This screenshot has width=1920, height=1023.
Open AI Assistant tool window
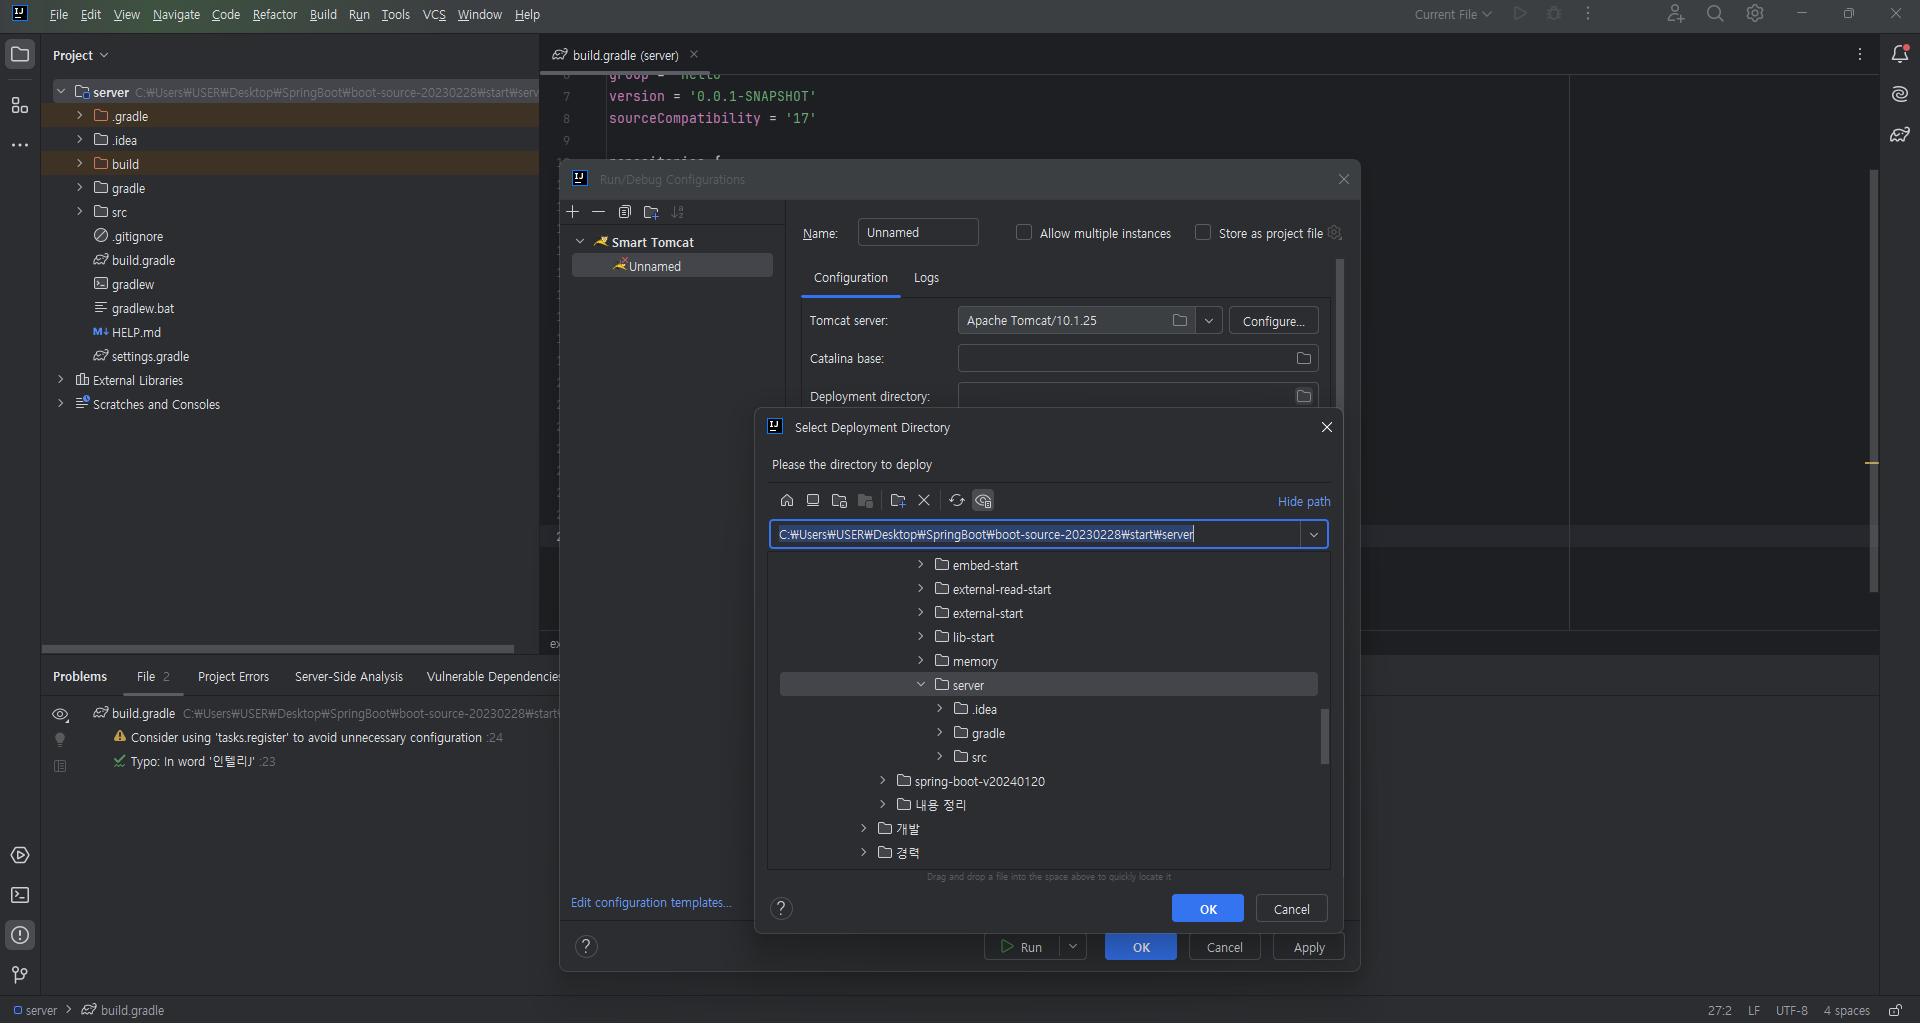click(1900, 94)
